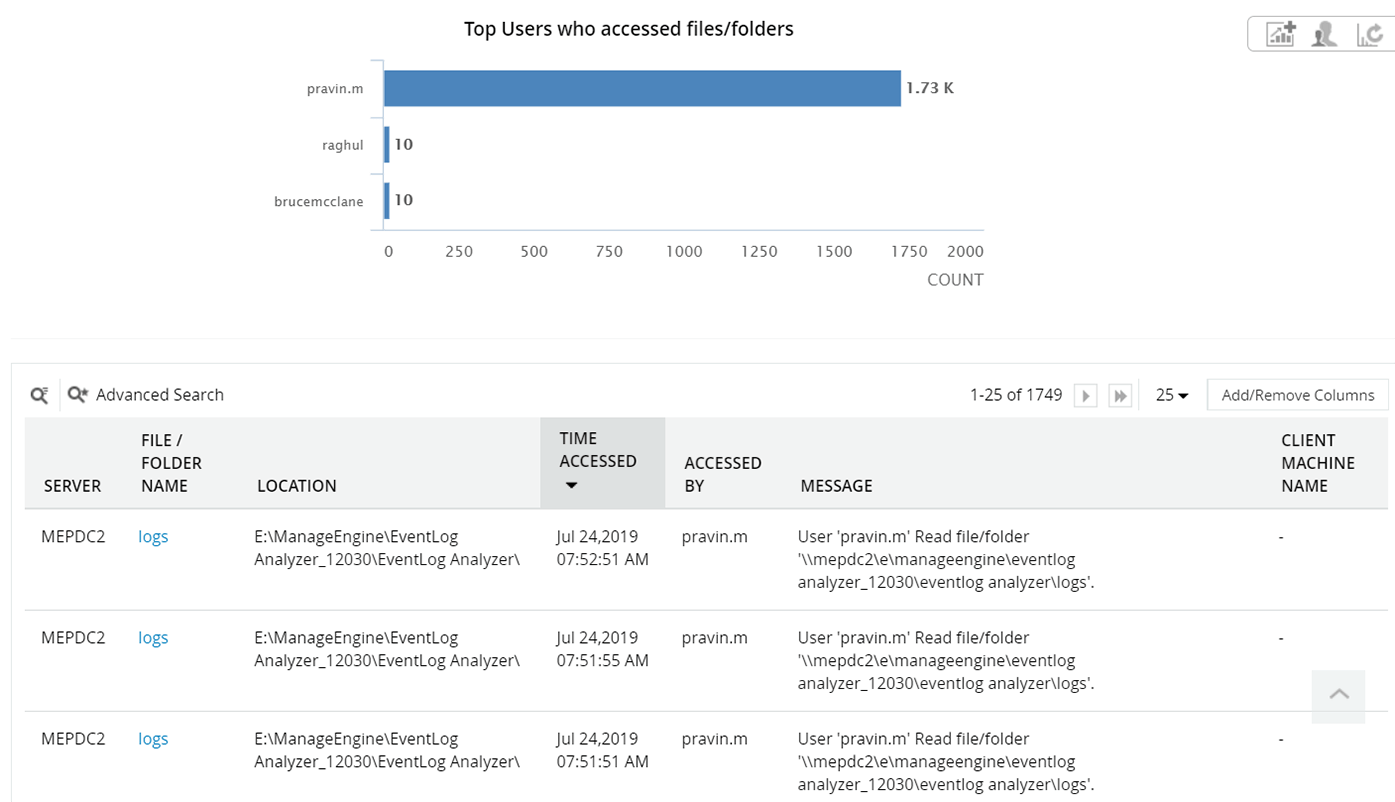The height and width of the screenshot is (802, 1395).
Task: Click the user silhouette icon at top right
Action: [x=1325, y=35]
